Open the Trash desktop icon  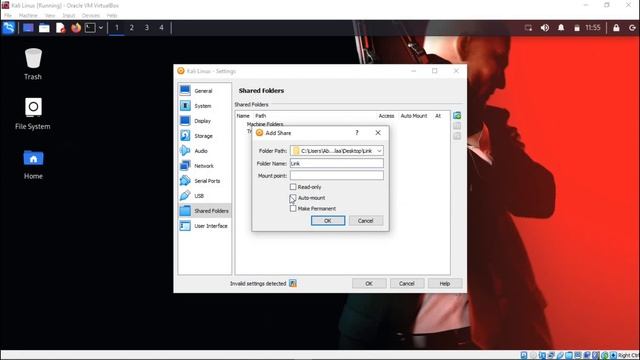click(33, 64)
